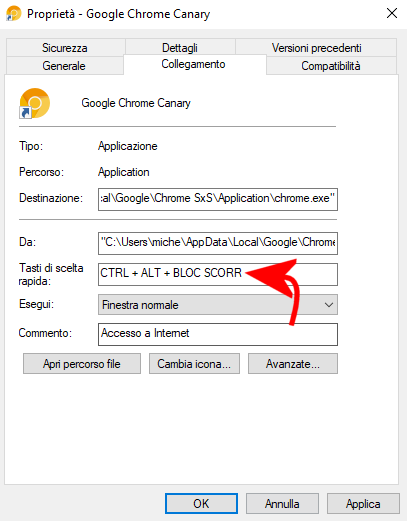Select the Collegamento tab
Viewport: 407px width, 521px height.
tap(194, 64)
